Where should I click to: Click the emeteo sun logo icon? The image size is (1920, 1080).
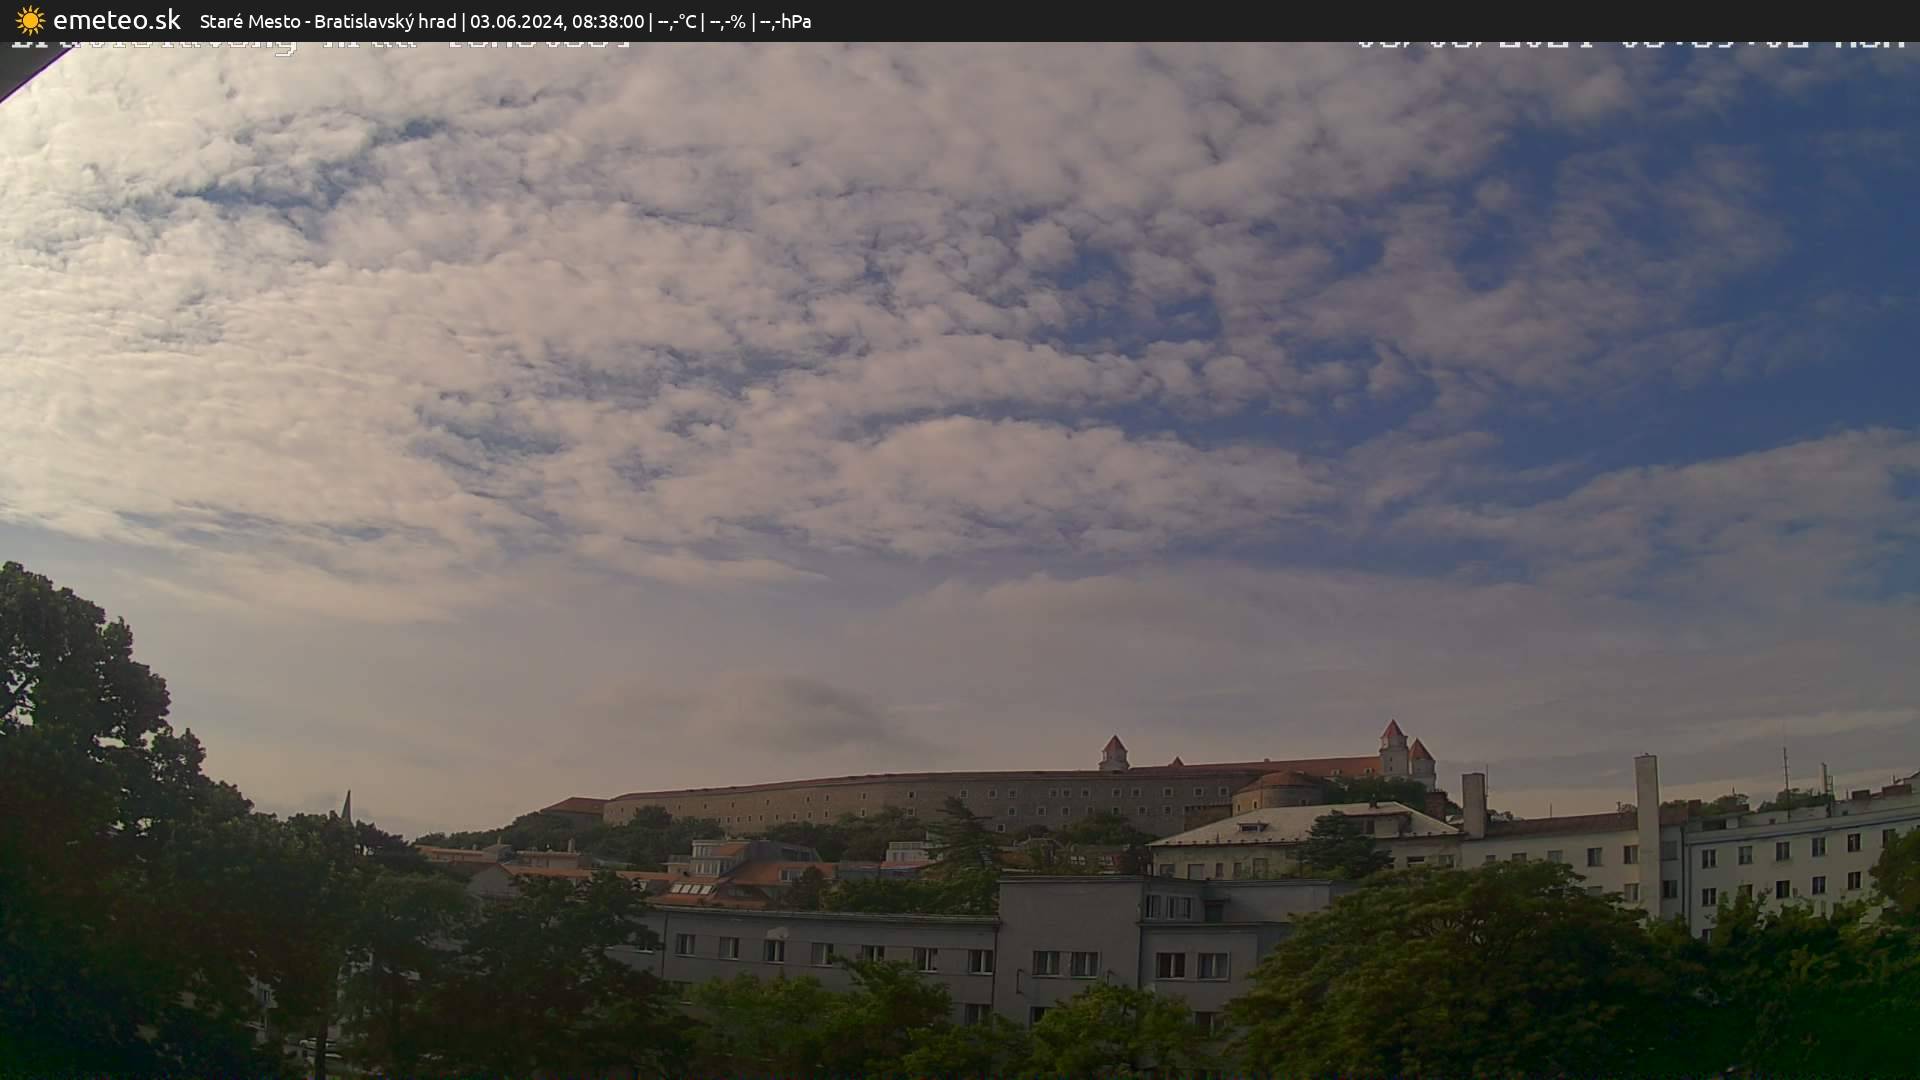(30, 20)
